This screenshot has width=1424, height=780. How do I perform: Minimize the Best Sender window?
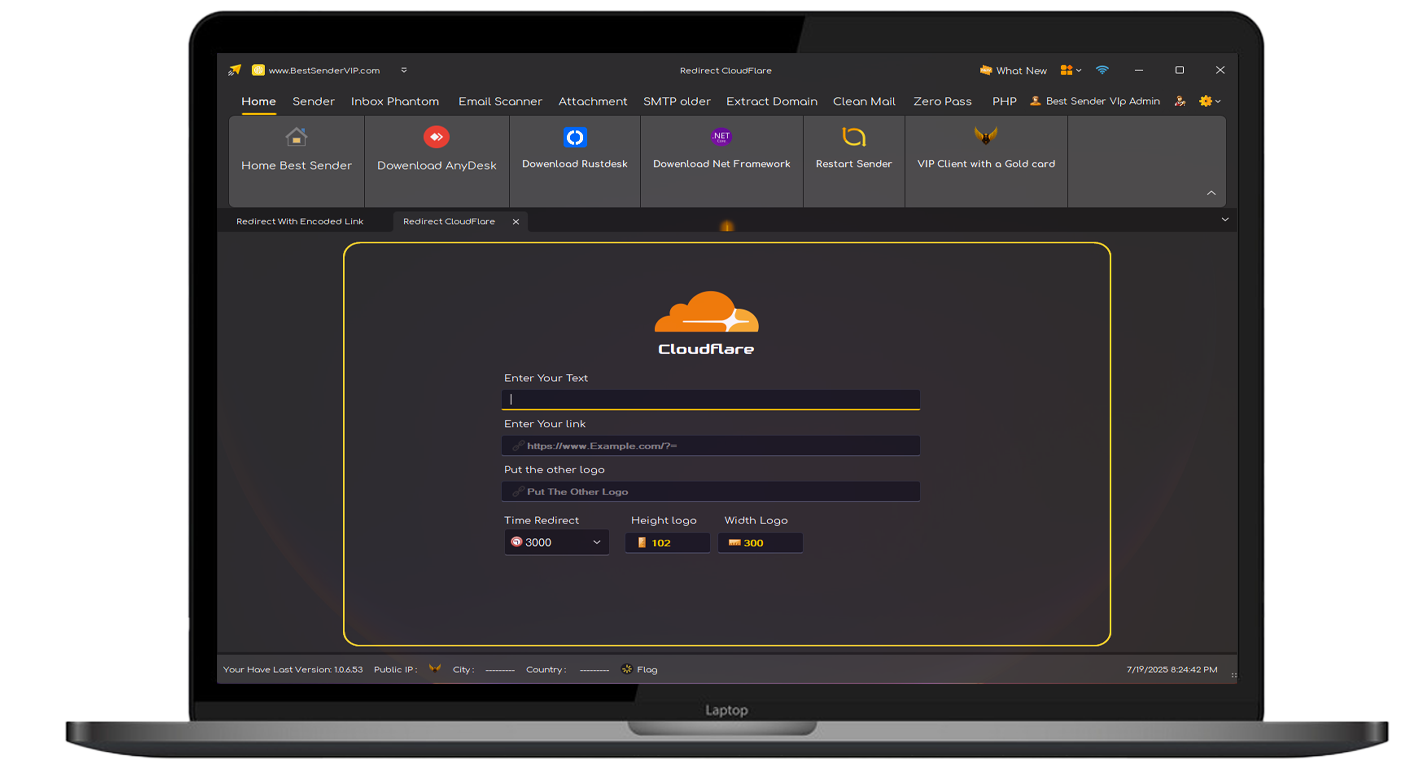1138,70
